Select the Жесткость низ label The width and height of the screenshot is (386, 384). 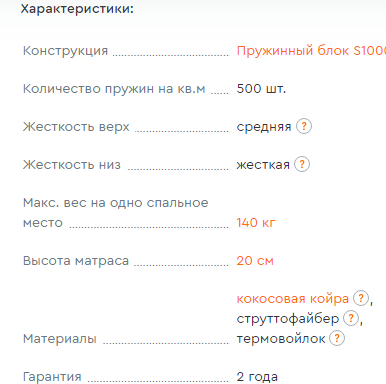click(x=72, y=165)
